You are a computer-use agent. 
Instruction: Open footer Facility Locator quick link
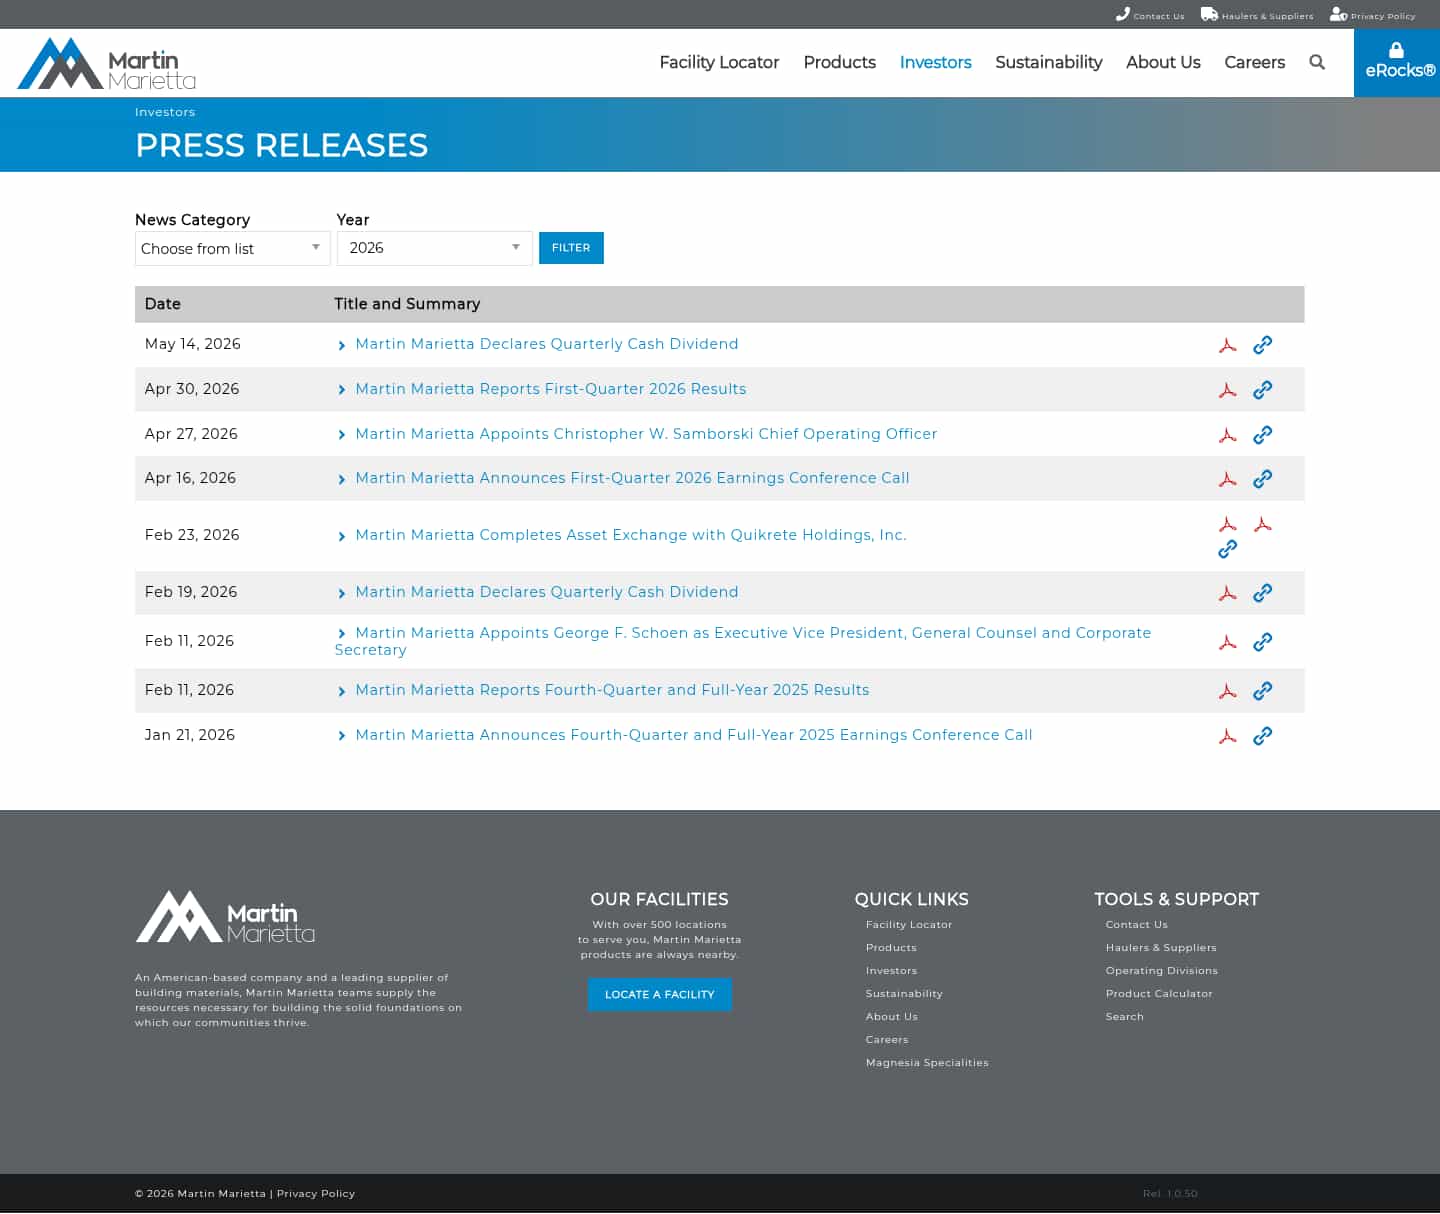tap(909, 924)
